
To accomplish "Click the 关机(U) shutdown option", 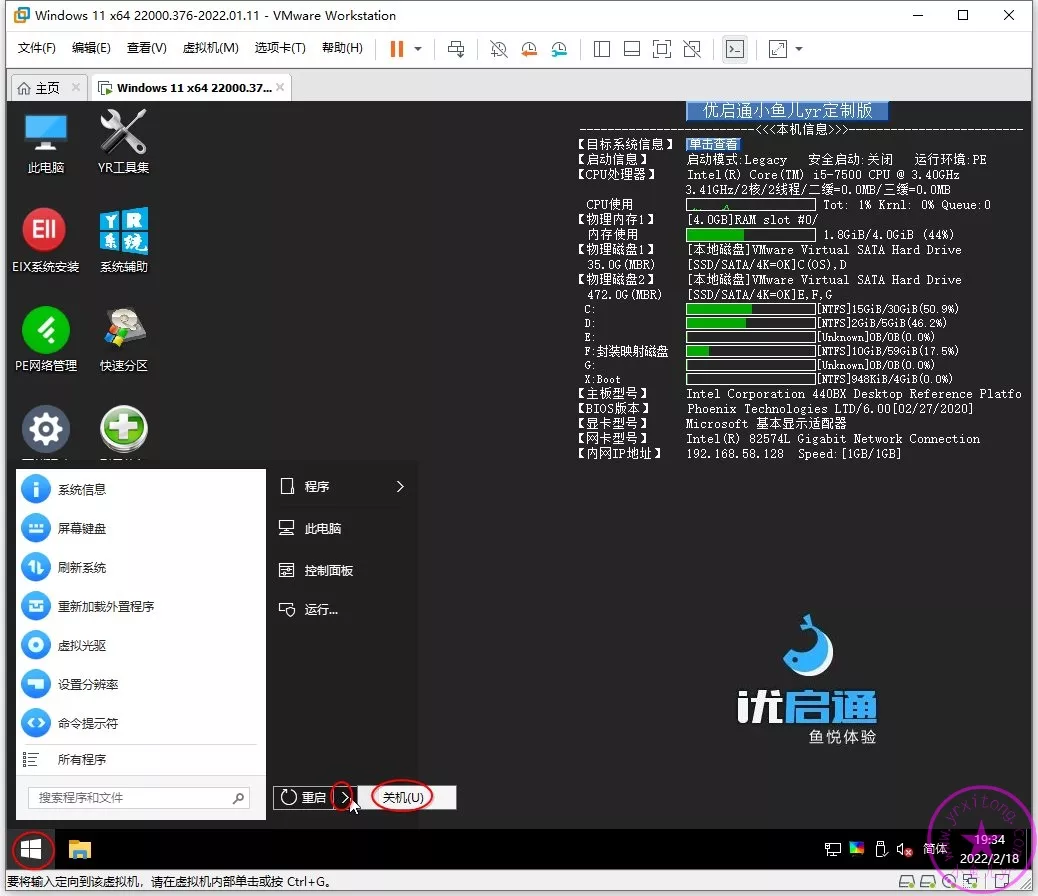I will point(403,797).
